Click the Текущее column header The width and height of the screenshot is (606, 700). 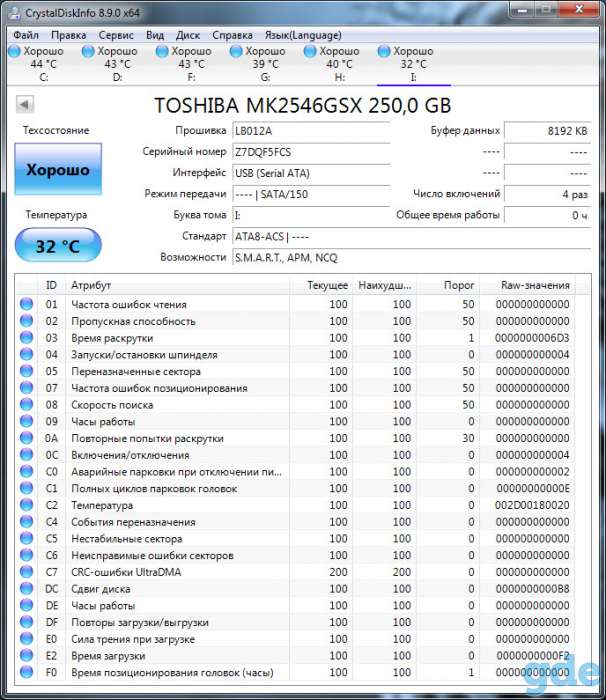(321, 285)
